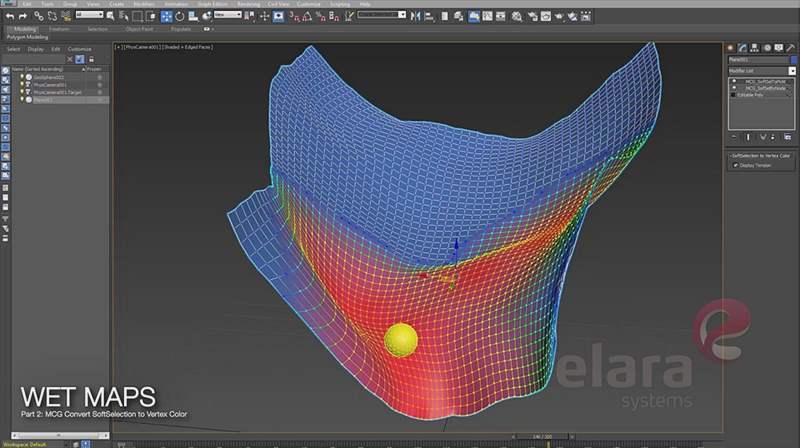The image size is (800, 448).
Task: Click the Customize menu in Scene Explorer
Action: point(79,48)
